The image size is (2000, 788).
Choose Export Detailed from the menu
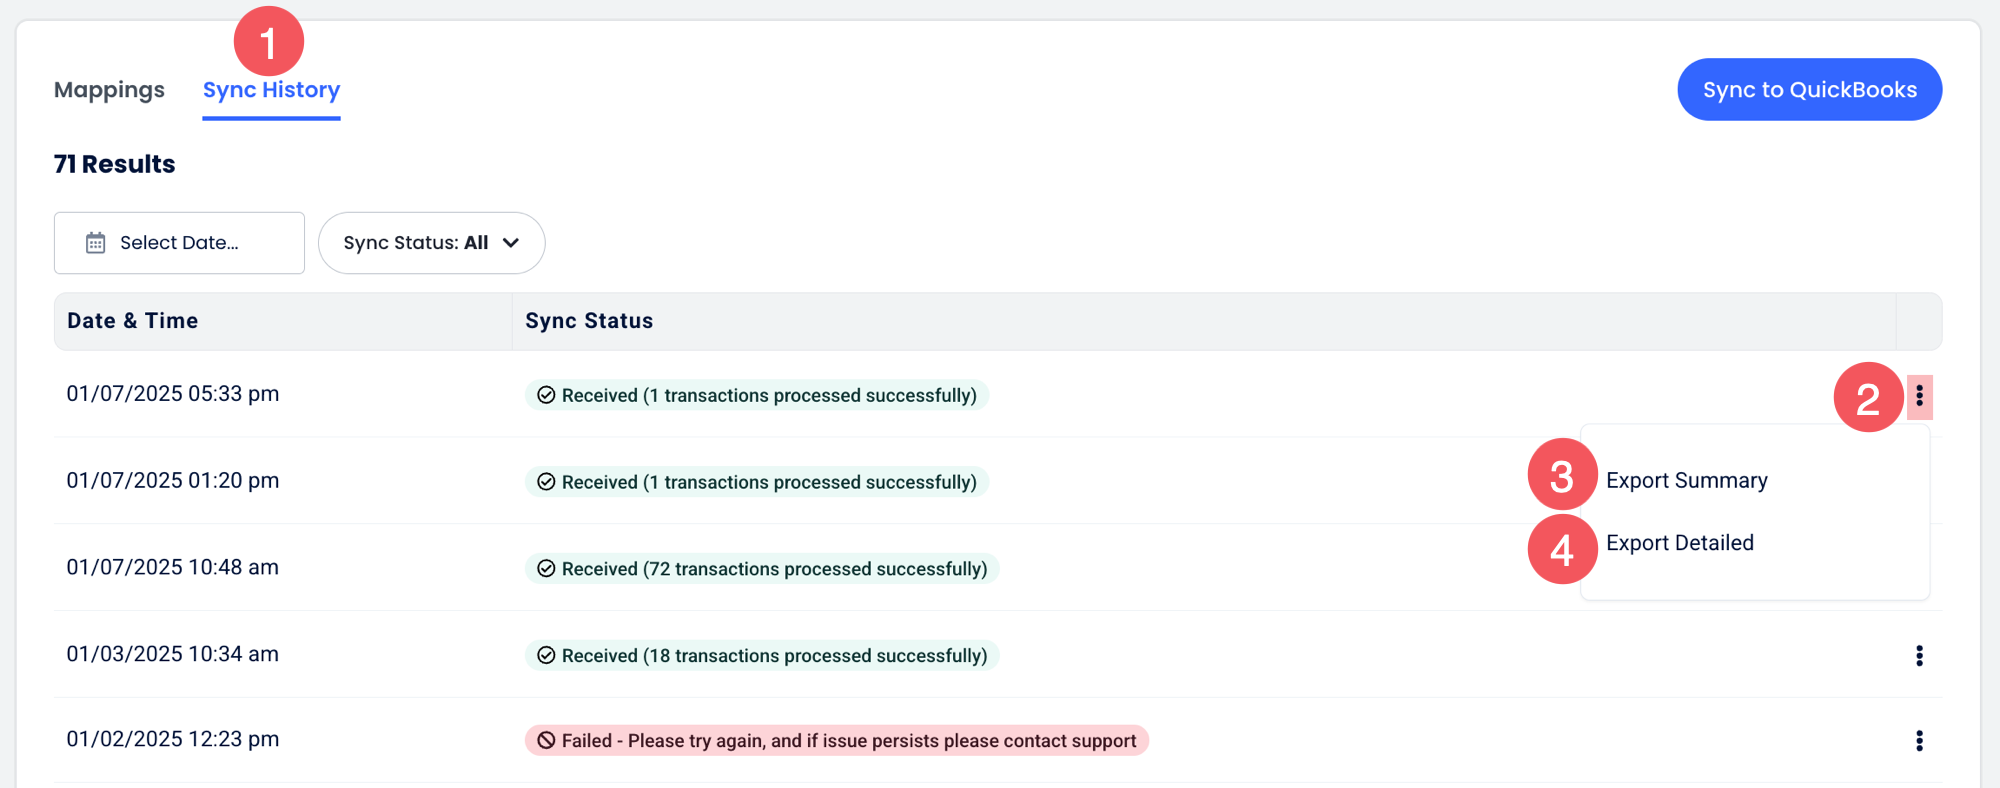point(1679,543)
